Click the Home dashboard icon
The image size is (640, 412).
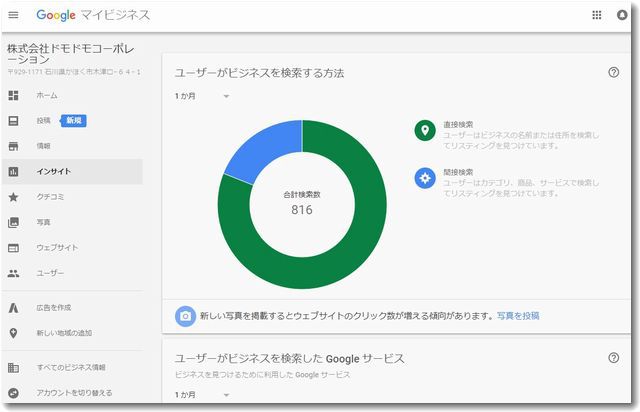[13, 96]
